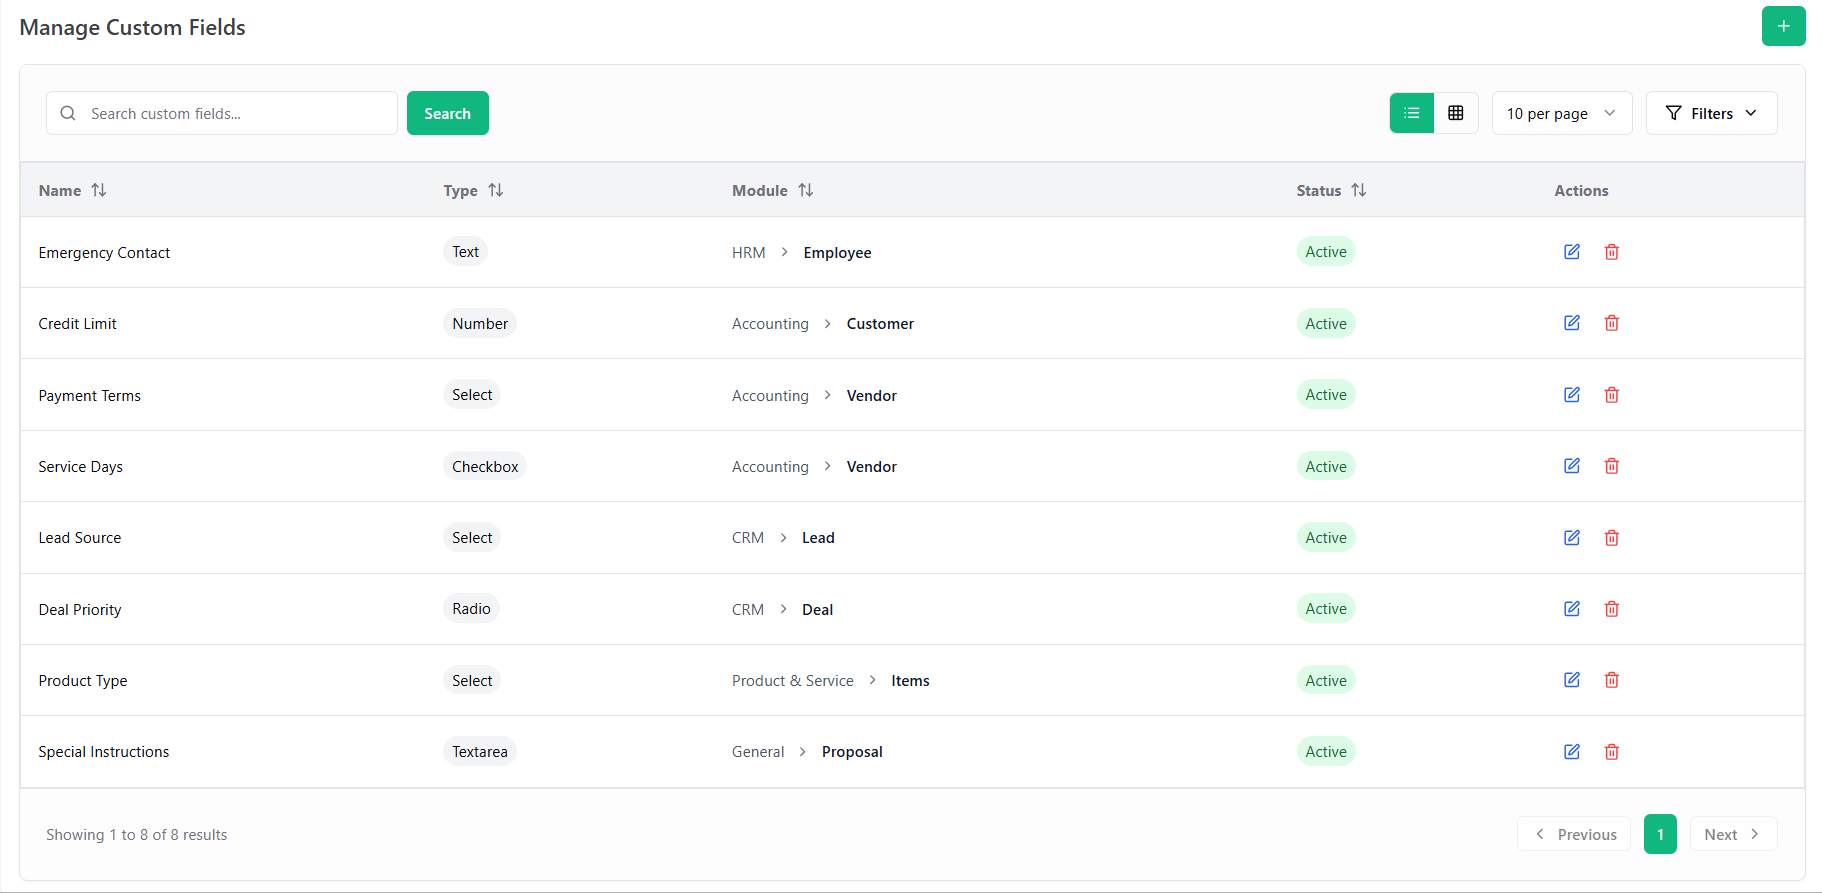
Task: Expand the Filters dropdown
Action: click(x=1711, y=113)
